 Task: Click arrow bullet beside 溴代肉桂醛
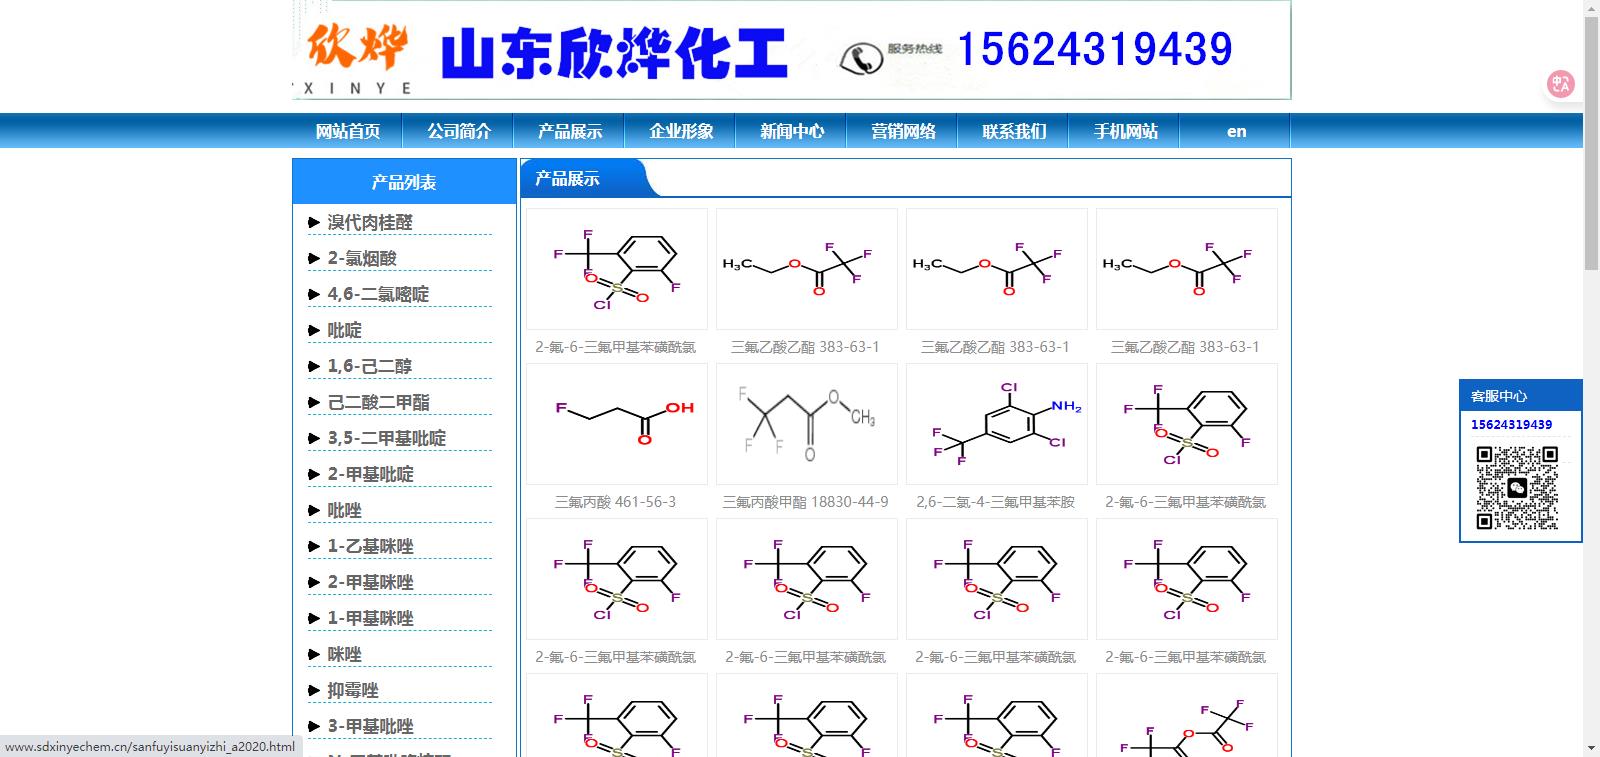click(x=314, y=223)
